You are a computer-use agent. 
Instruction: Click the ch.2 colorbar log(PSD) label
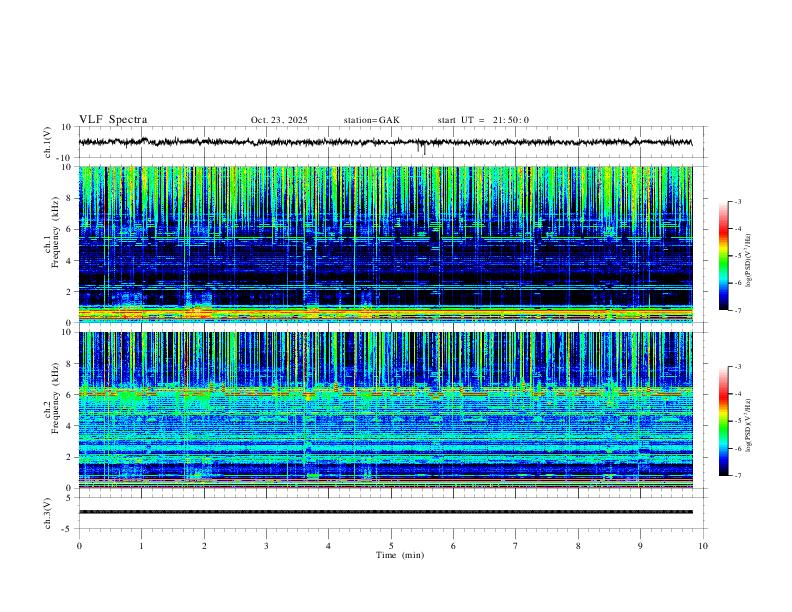[748, 426]
